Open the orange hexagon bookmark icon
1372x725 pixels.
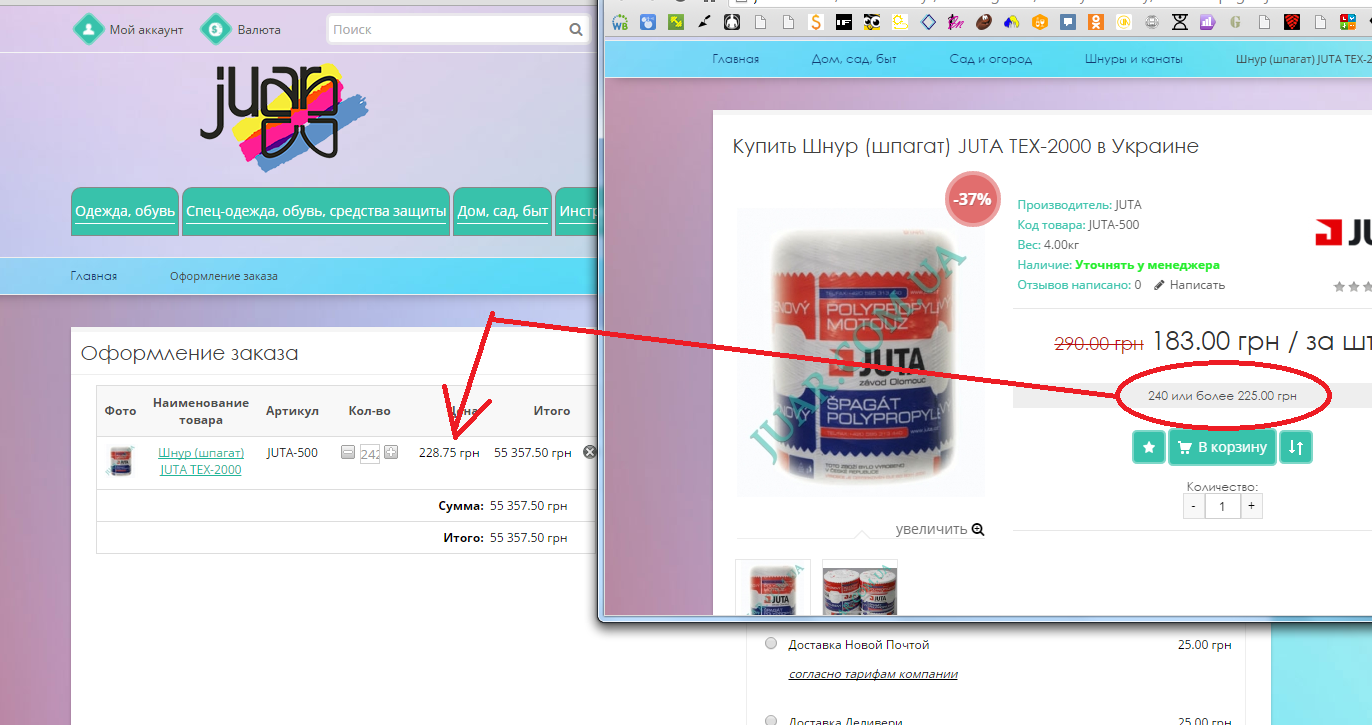click(x=1040, y=22)
